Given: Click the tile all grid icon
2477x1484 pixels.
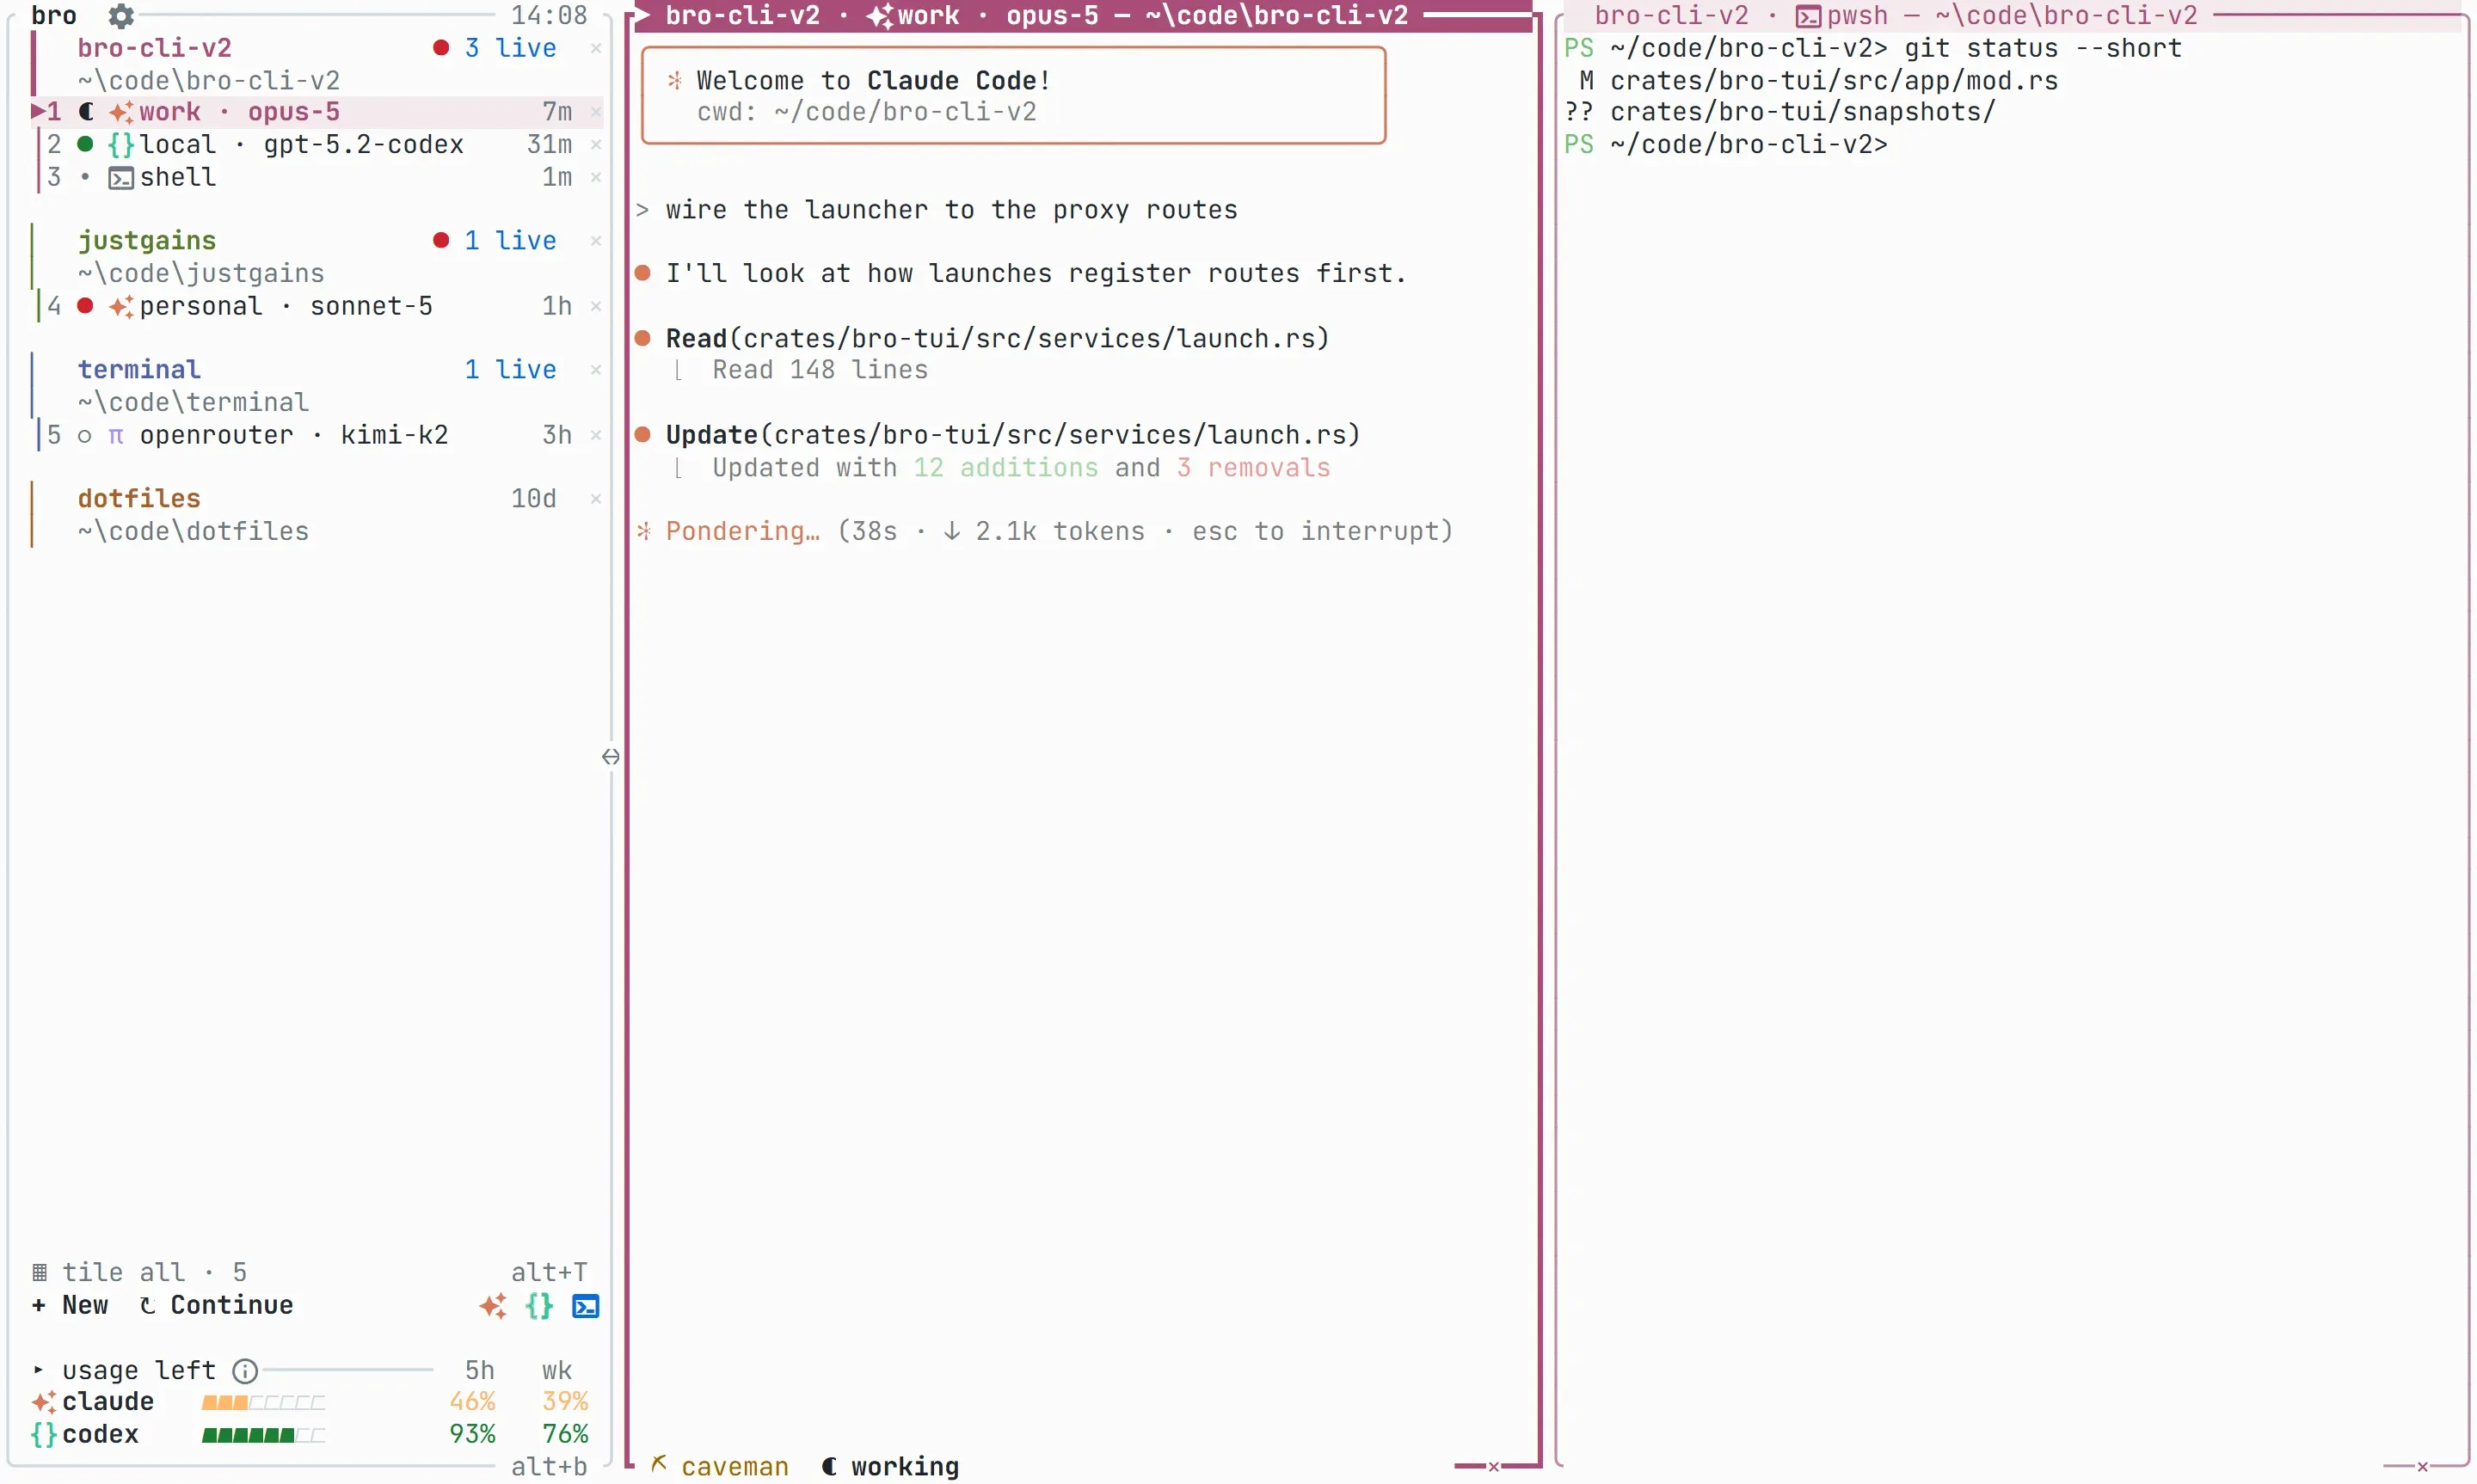Looking at the screenshot, I should pos(39,1272).
